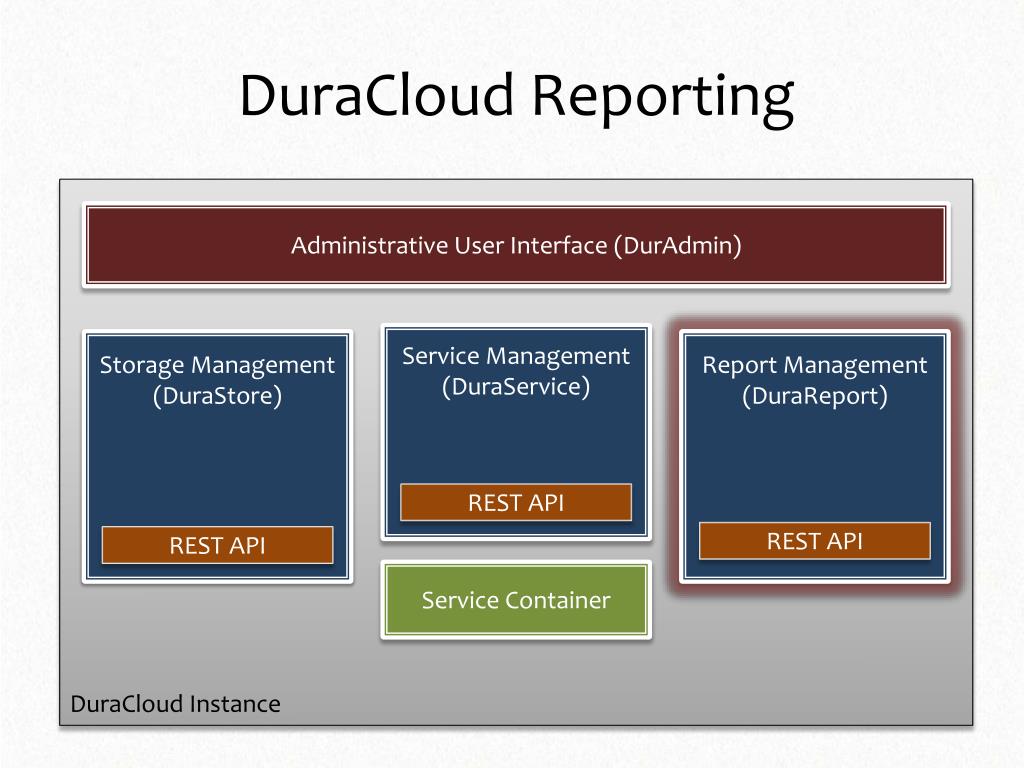The image size is (1024, 768).
Task: Select the green Service Container box
Action: click(x=516, y=600)
